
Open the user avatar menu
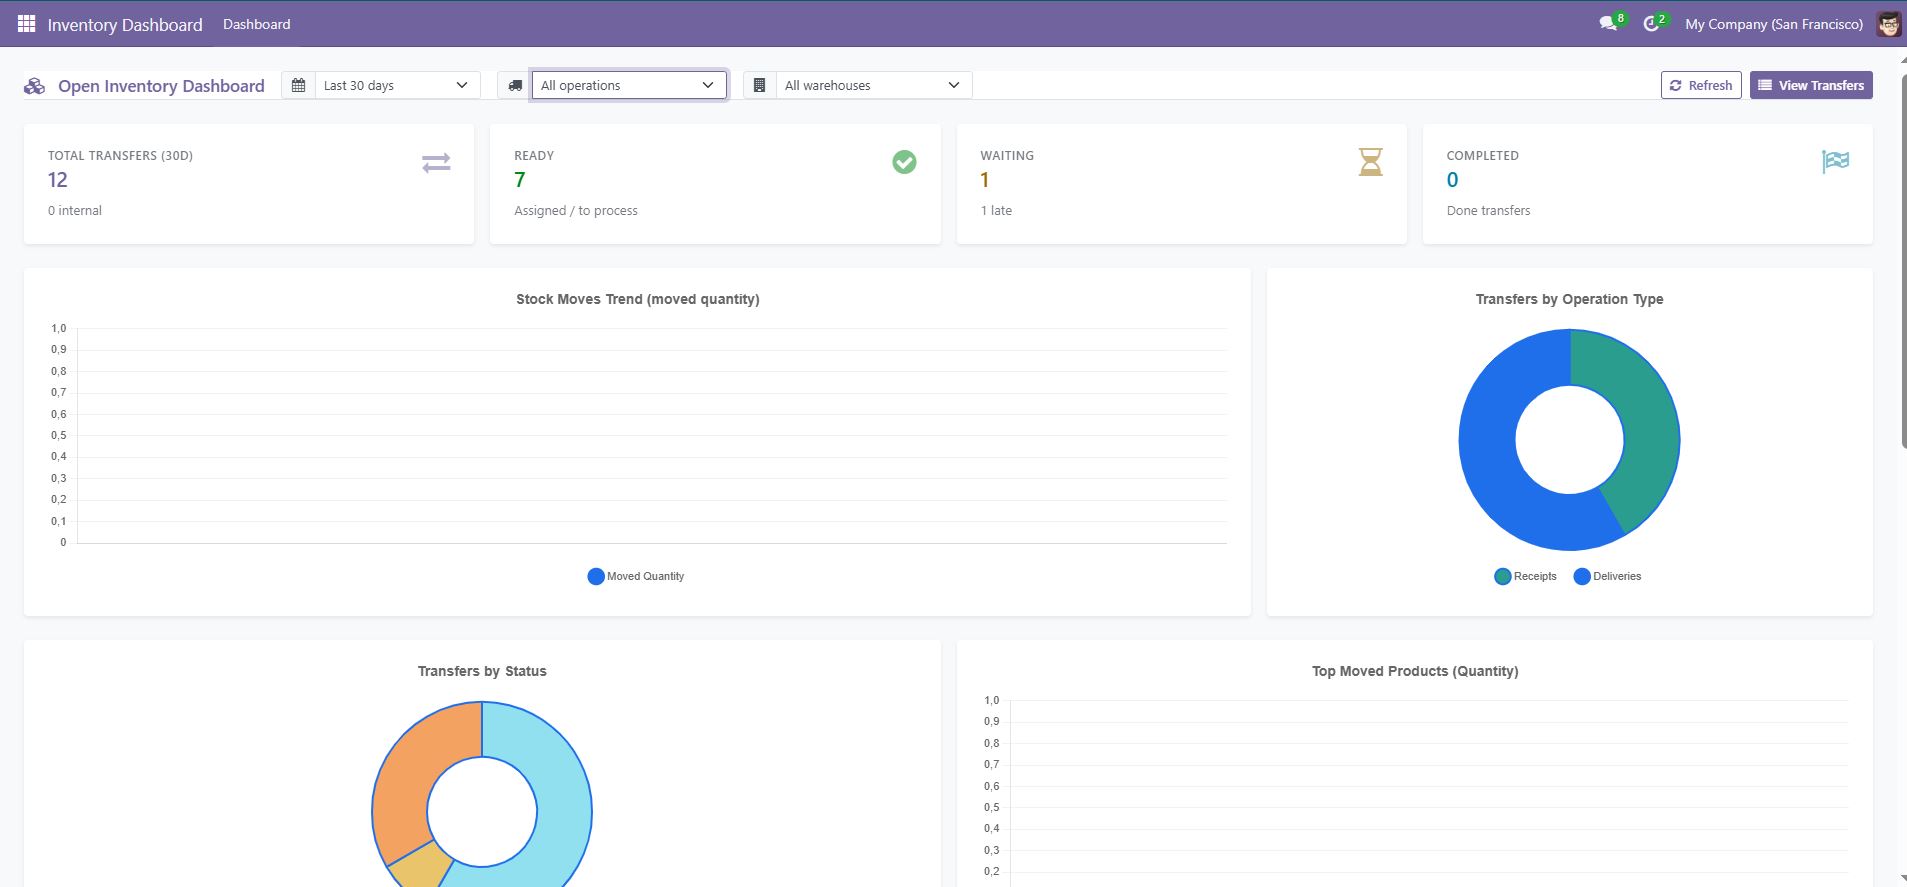[x=1888, y=24]
